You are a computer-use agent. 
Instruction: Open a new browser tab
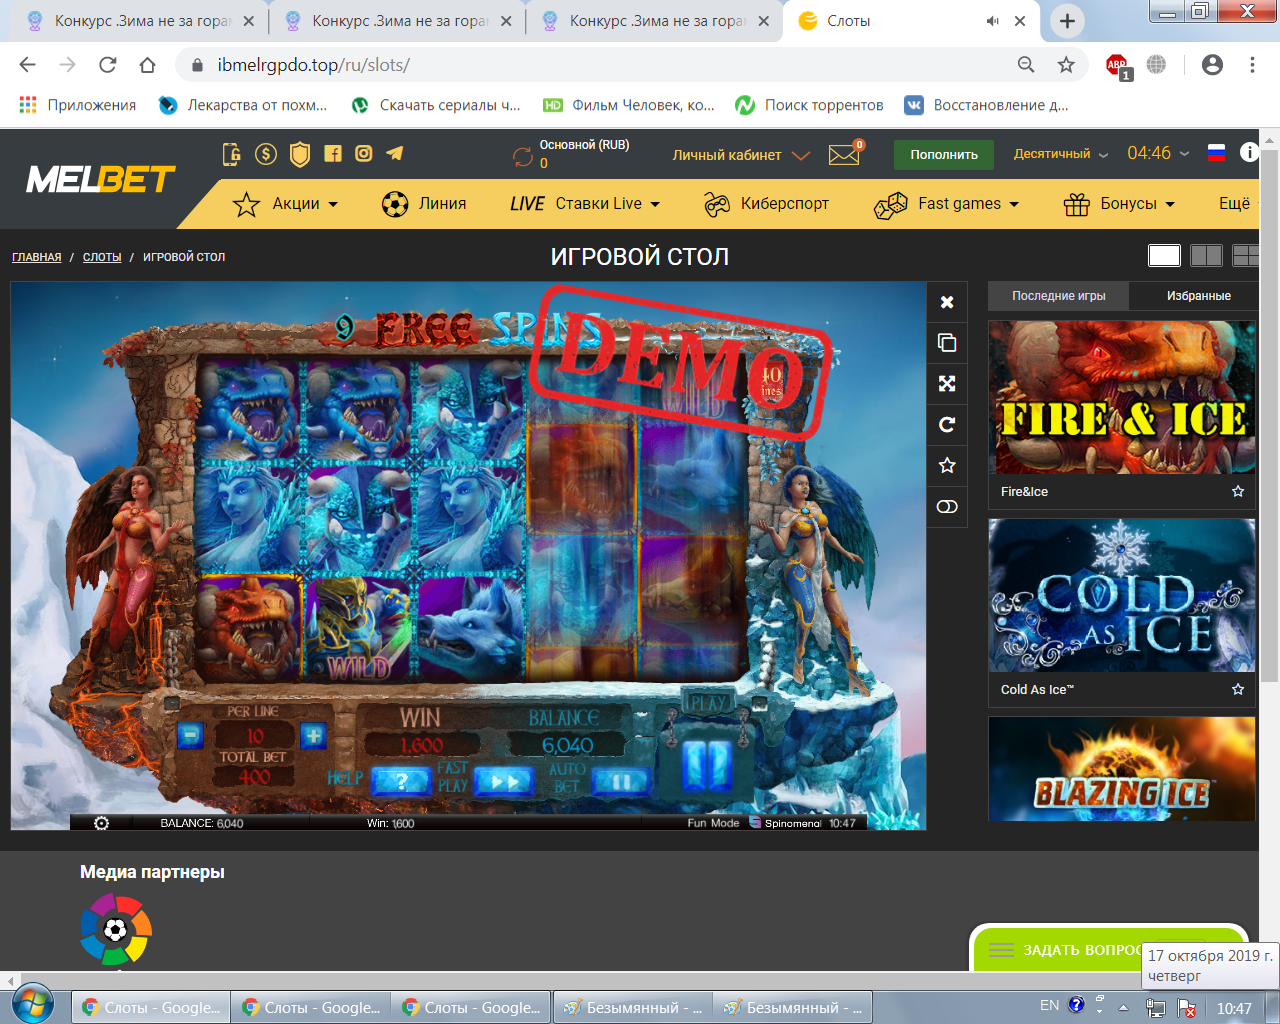(1067, 21)
